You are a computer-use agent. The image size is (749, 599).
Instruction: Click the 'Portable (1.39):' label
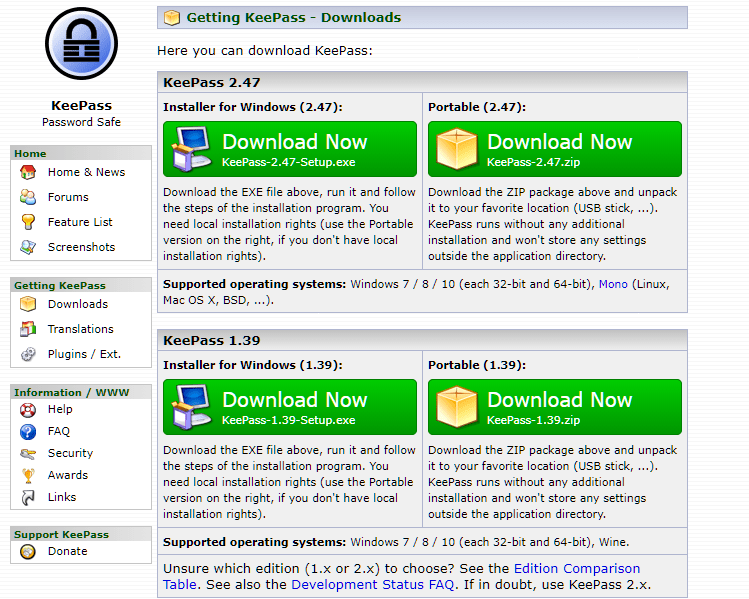coord(477,365)
